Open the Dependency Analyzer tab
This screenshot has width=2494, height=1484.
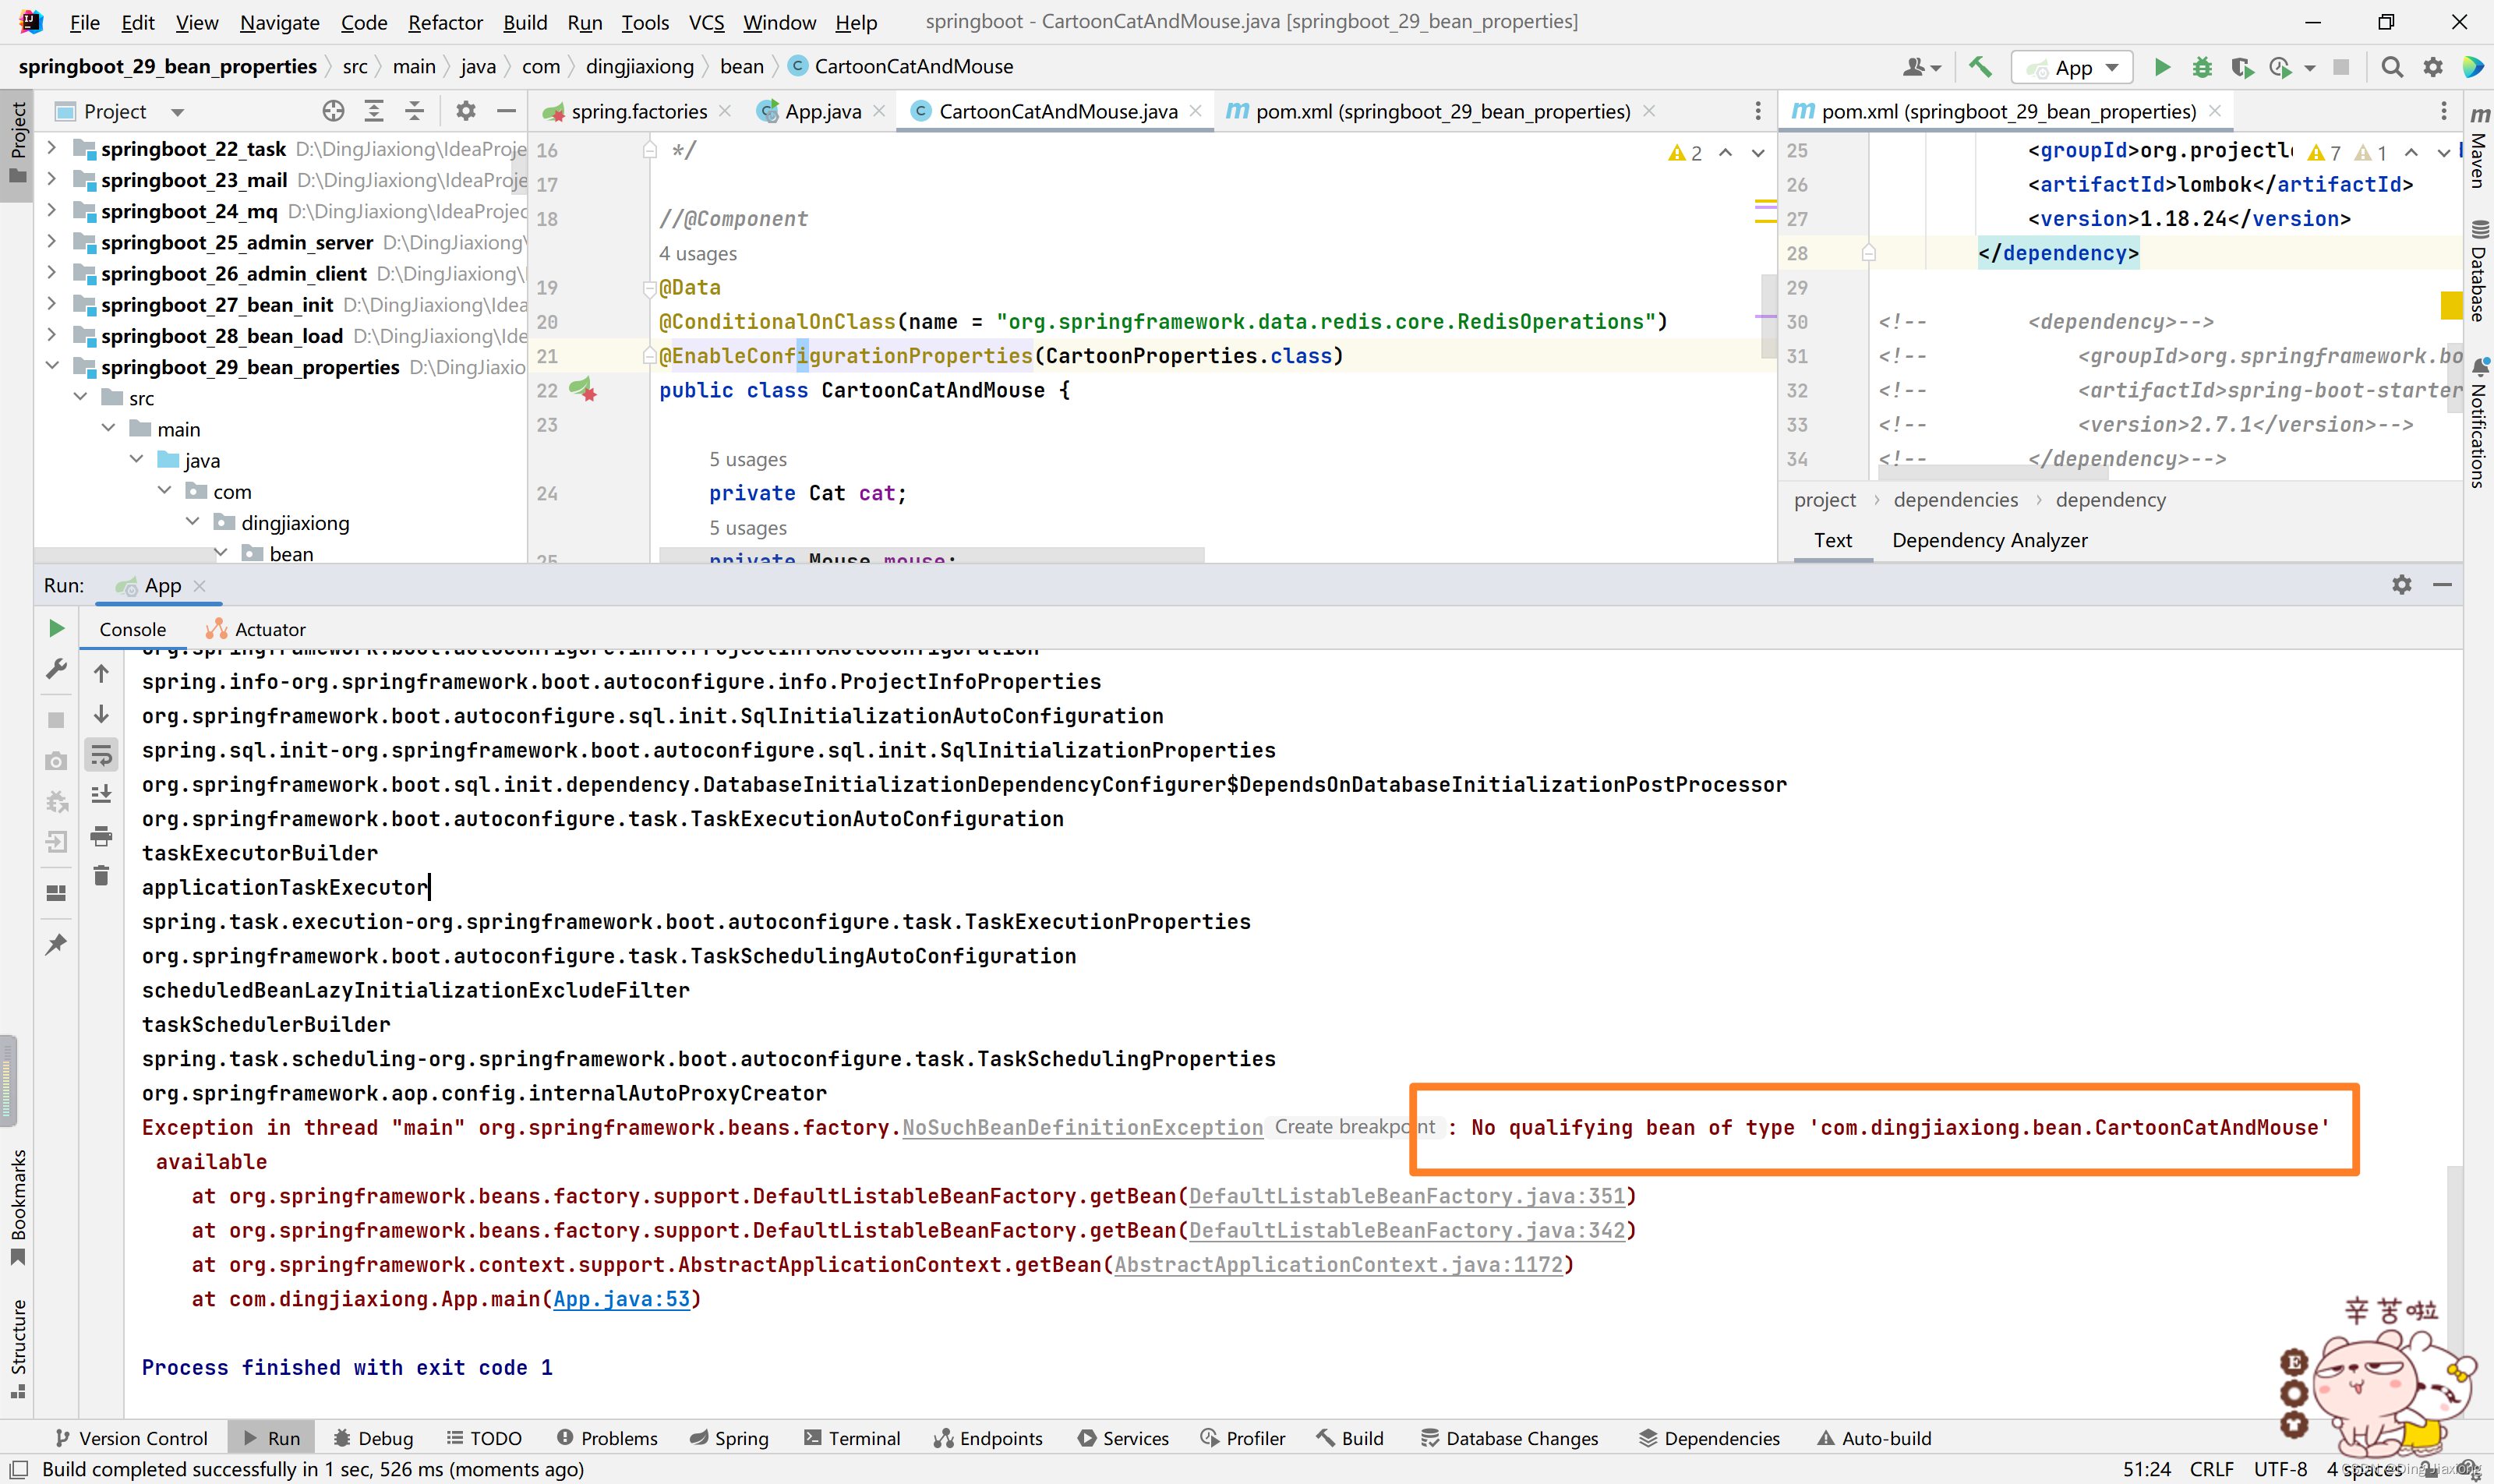(x=1989, y=540)
